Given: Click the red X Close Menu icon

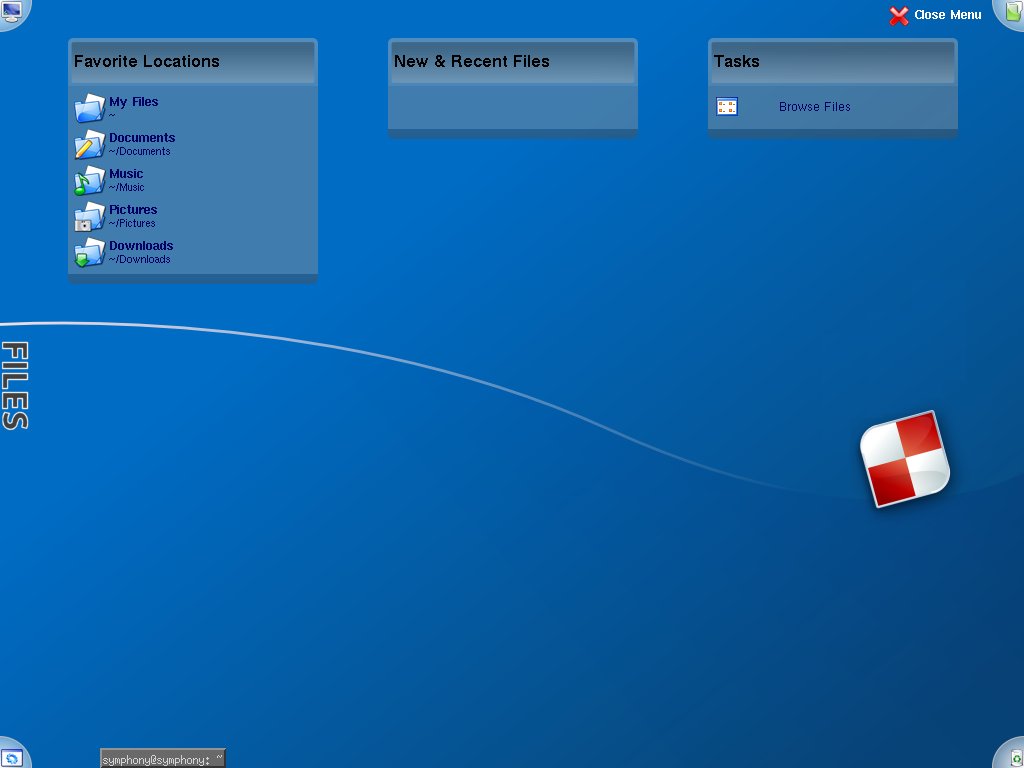Looking at the screenshot, I should 899,16.
